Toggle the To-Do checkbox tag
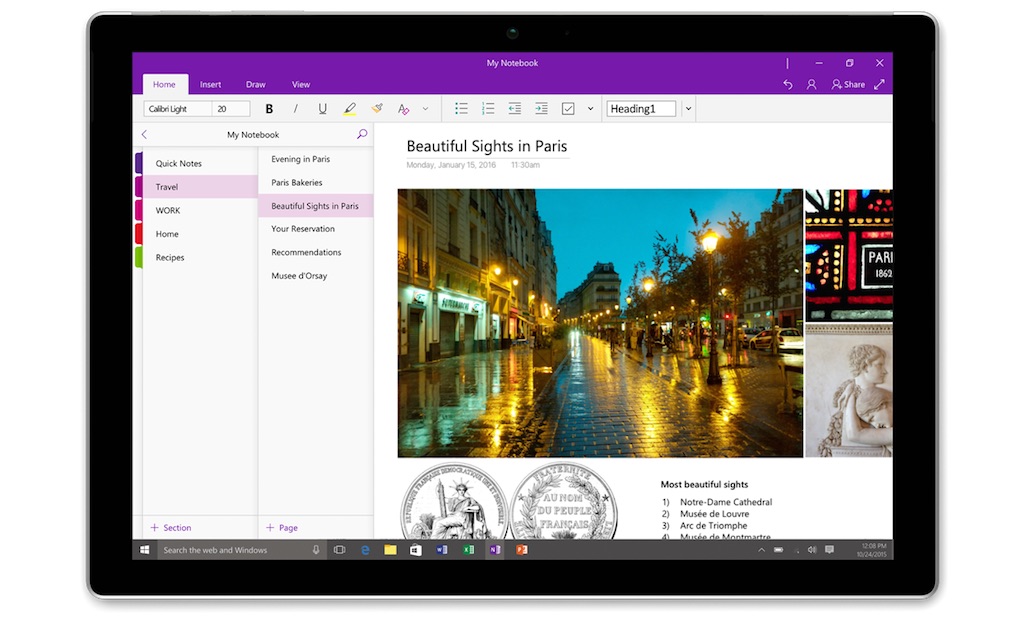The height and width of the screenshot is (619, 1024). 568,109
